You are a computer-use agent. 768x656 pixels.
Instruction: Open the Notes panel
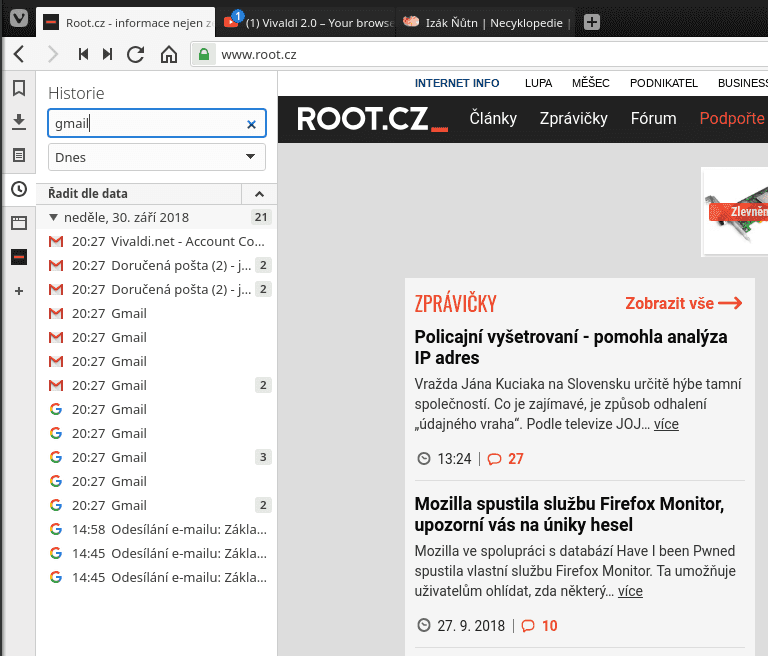click(x=19, y=155)
